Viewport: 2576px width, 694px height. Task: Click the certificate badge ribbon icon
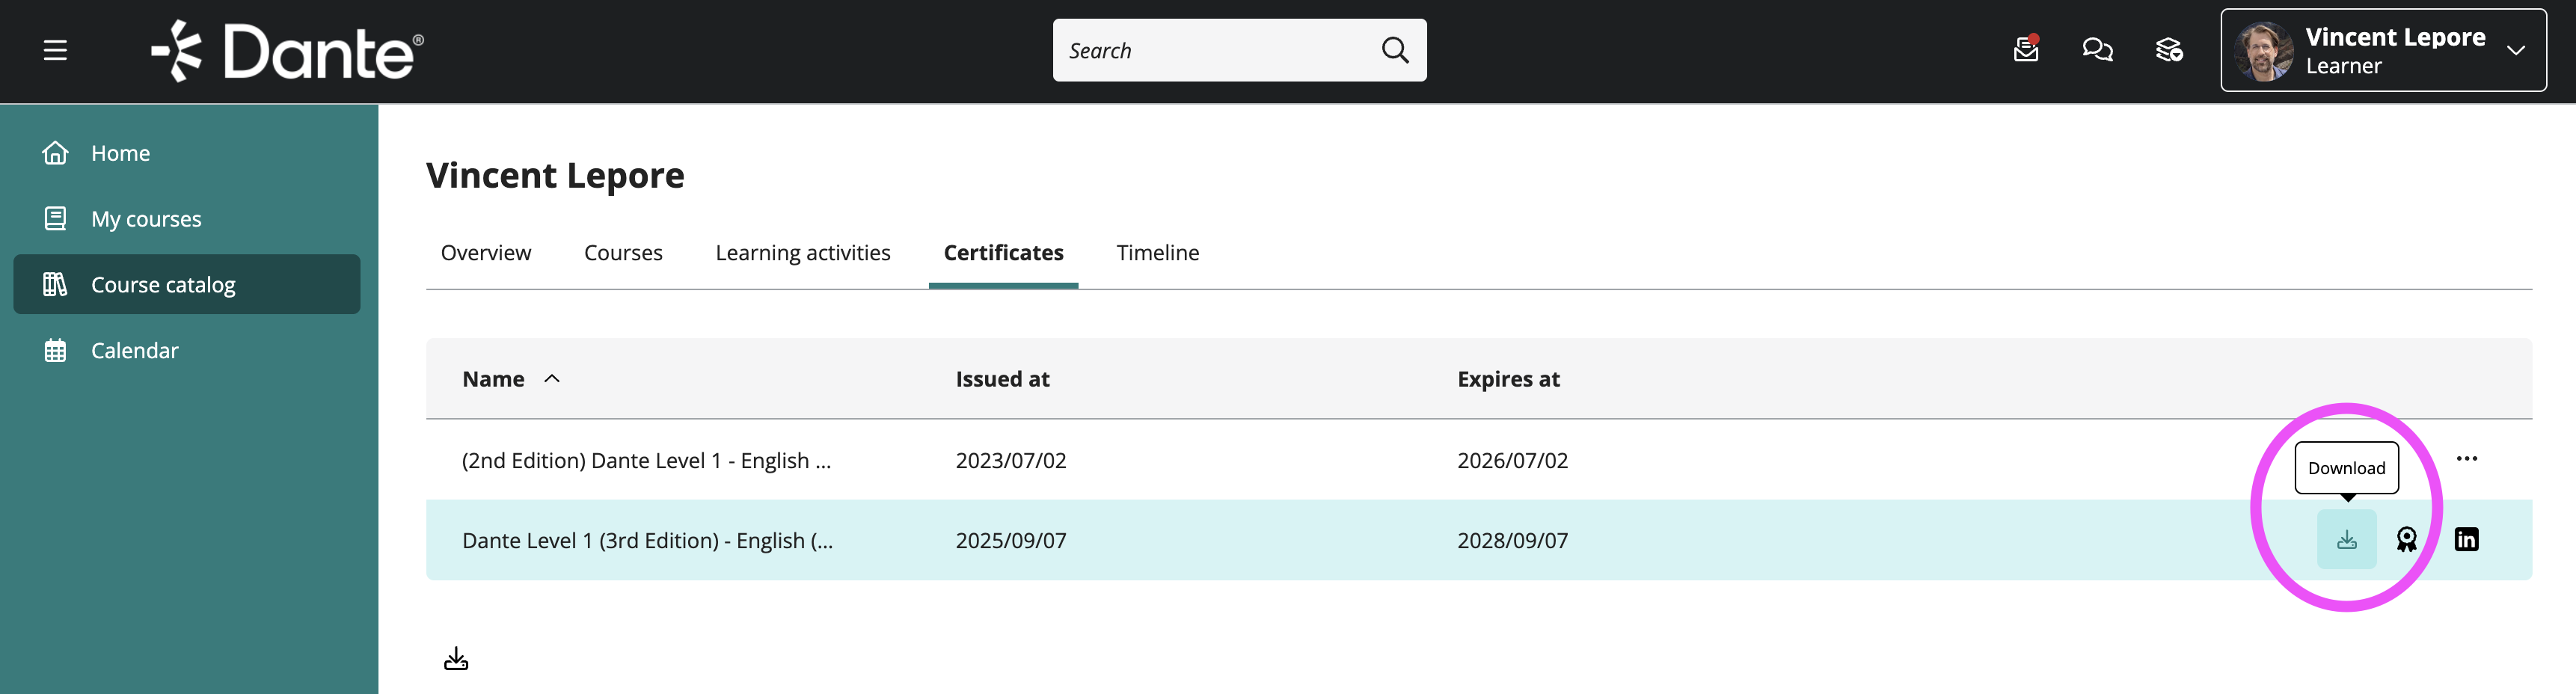coord(2406,540)
